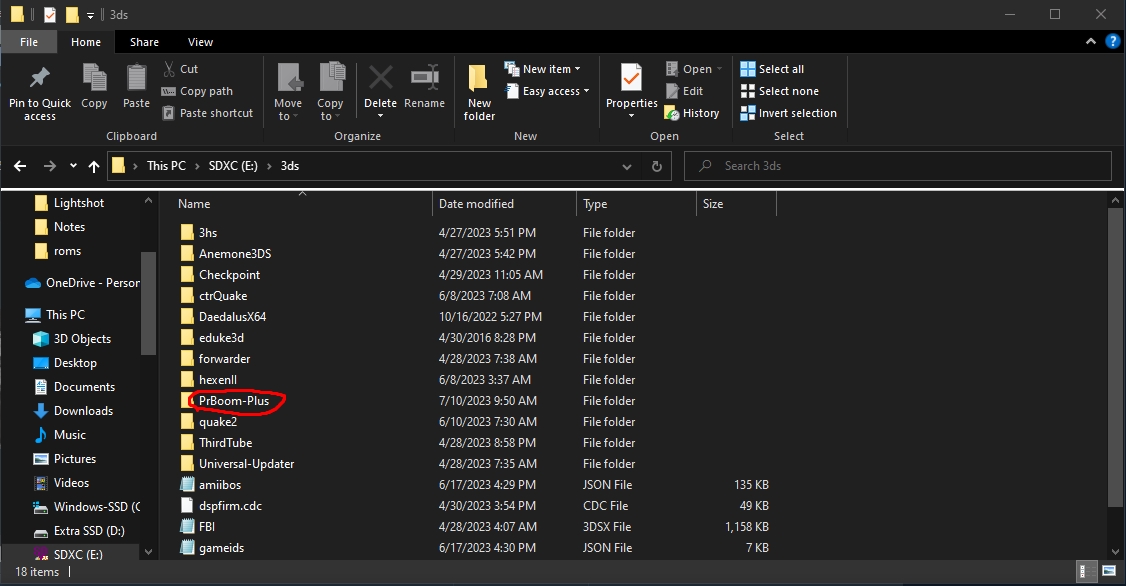This screenshot has height=586, width=1126.
Task: Click Open in the Open group
Action: (694, 69)
